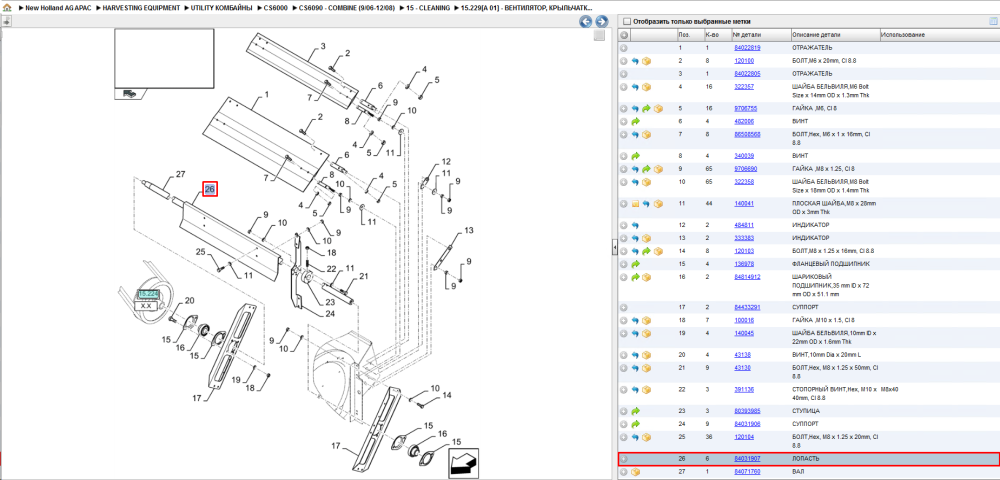
Task: Navigate to next illustration with right arrow
Action: (600, 22)
